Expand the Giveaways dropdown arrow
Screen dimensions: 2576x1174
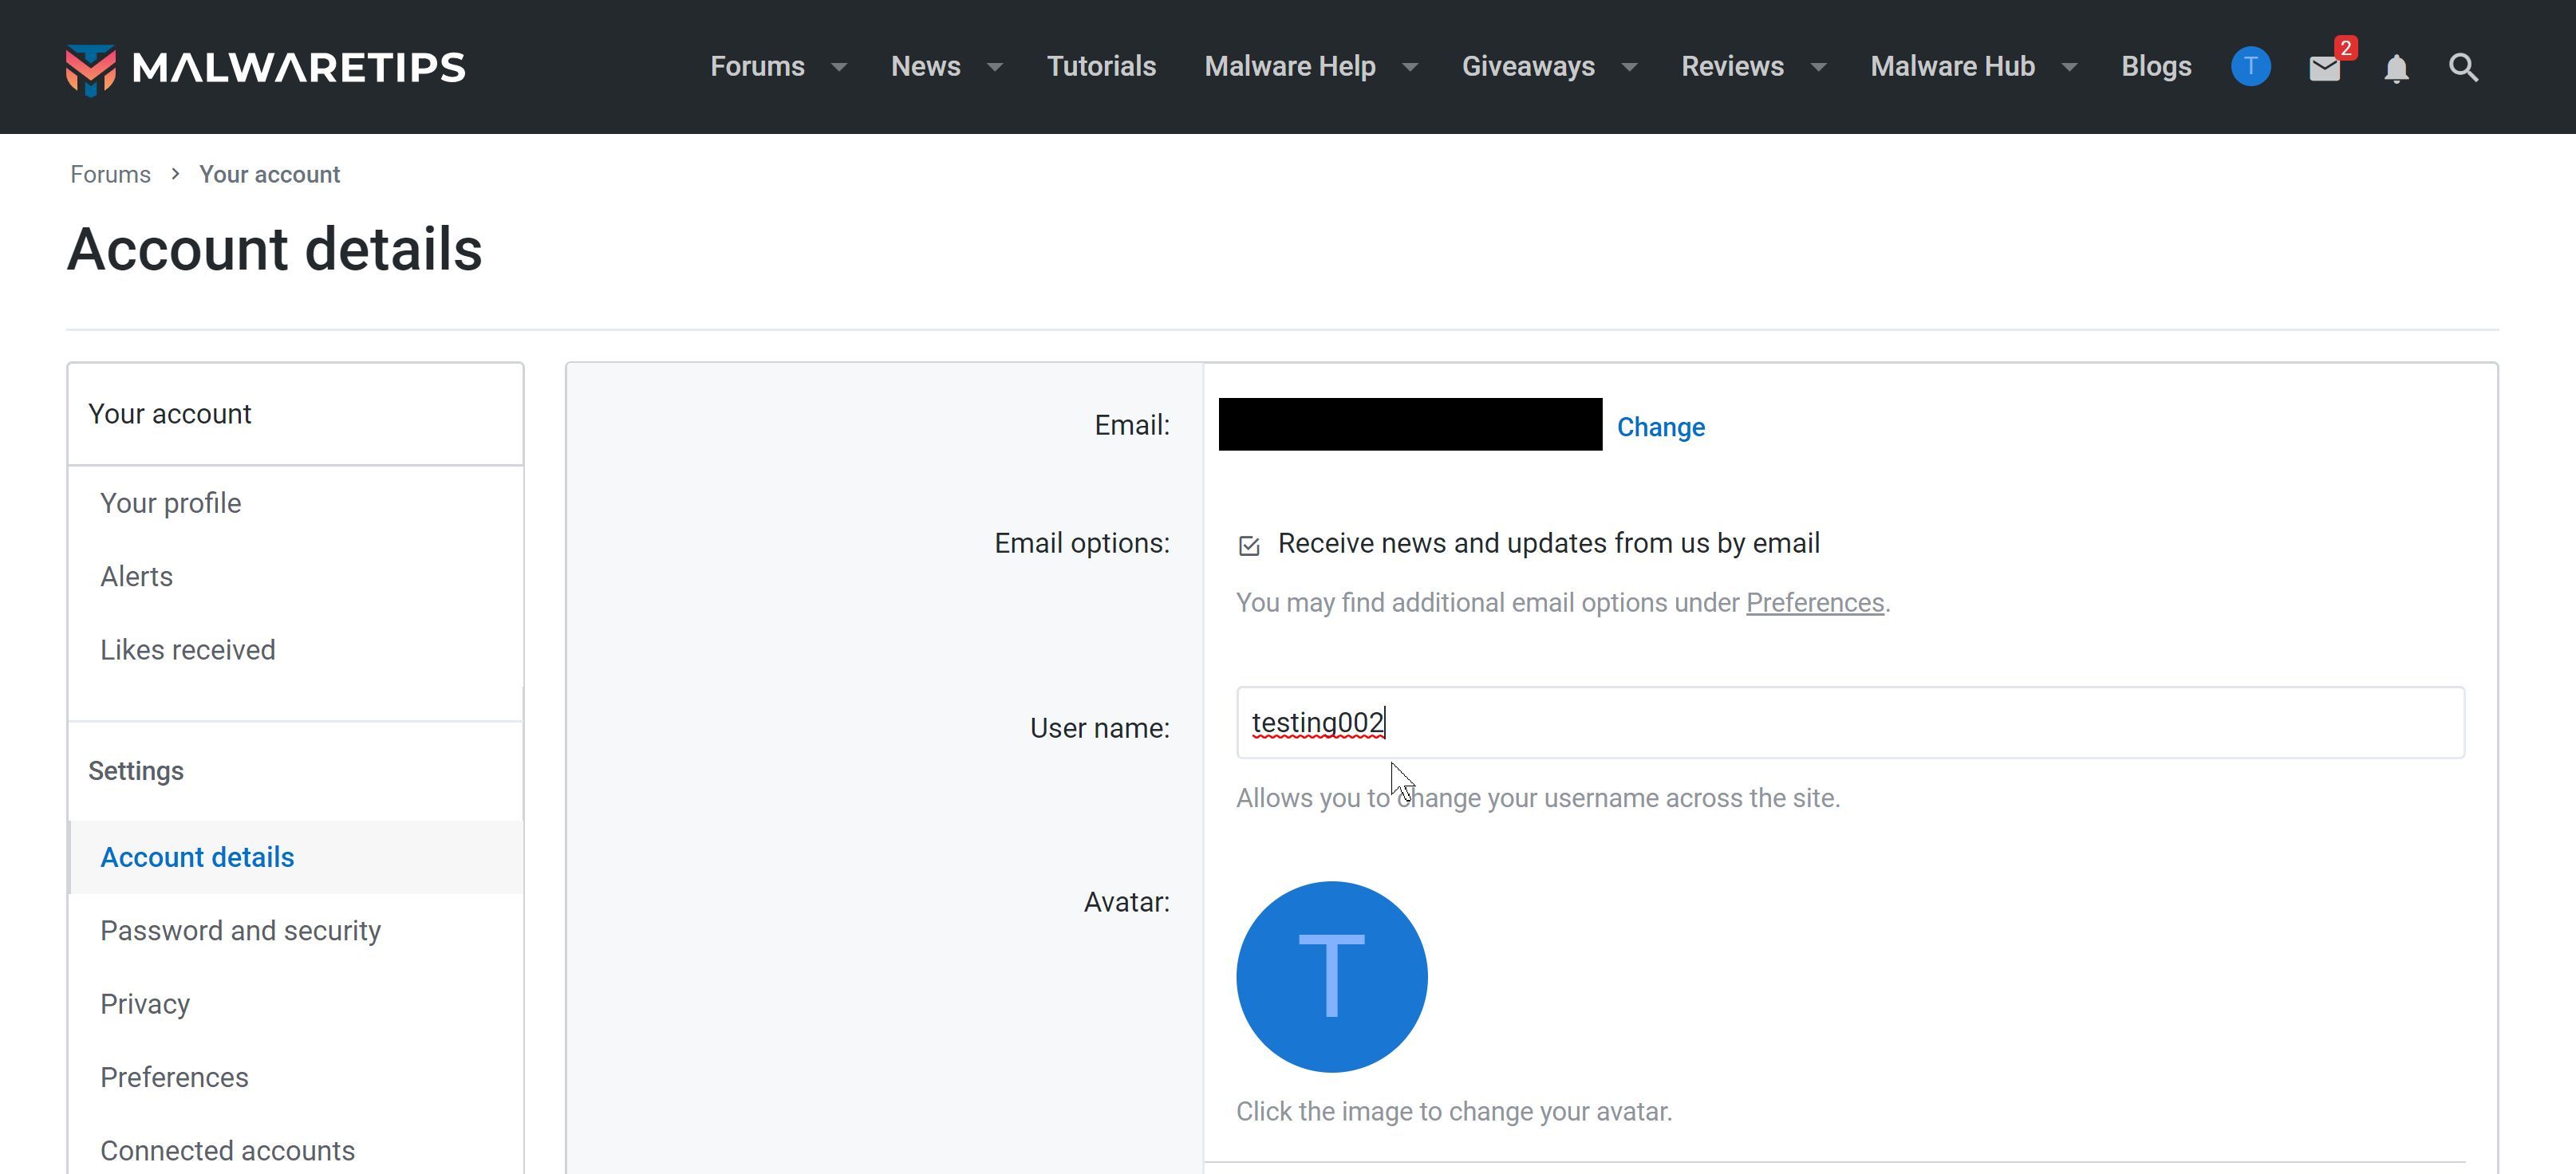pos(1630,67)
